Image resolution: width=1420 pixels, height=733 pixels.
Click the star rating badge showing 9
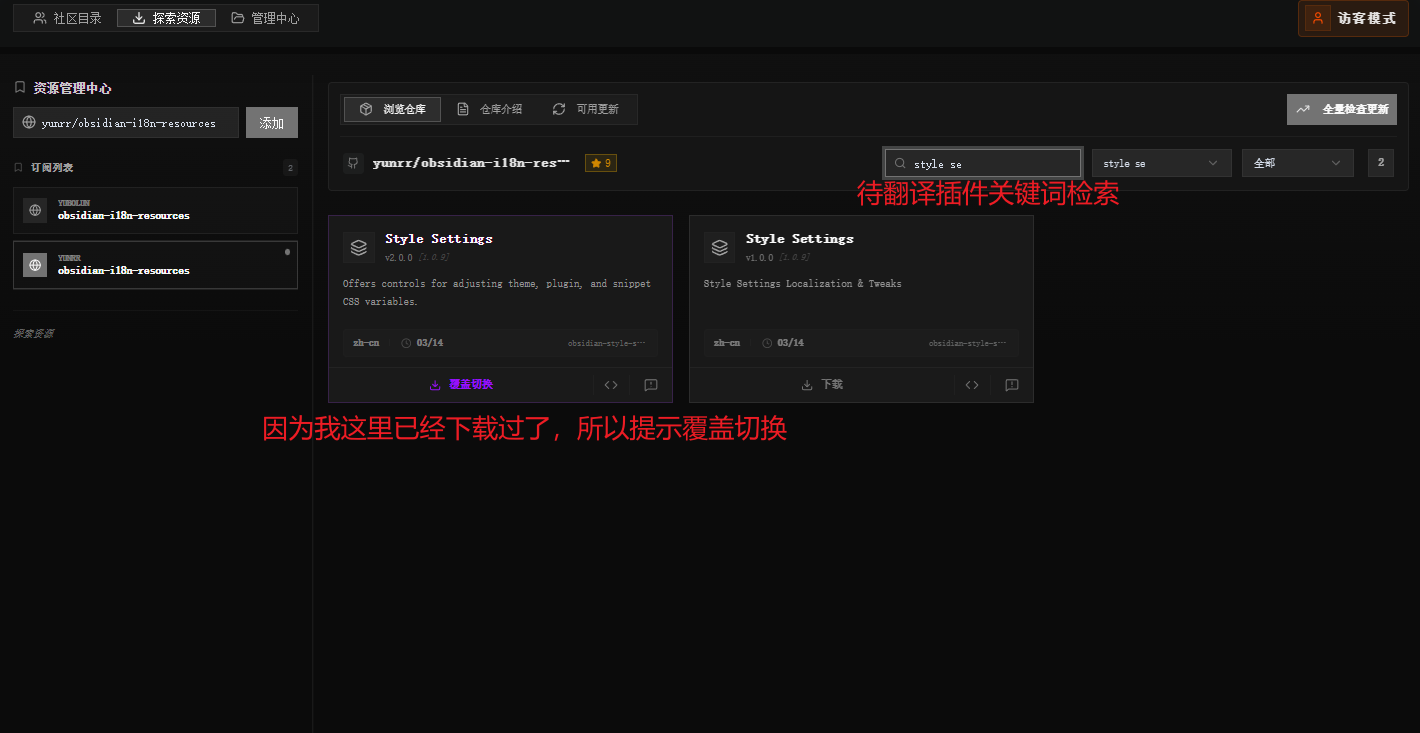coord(600,161)
